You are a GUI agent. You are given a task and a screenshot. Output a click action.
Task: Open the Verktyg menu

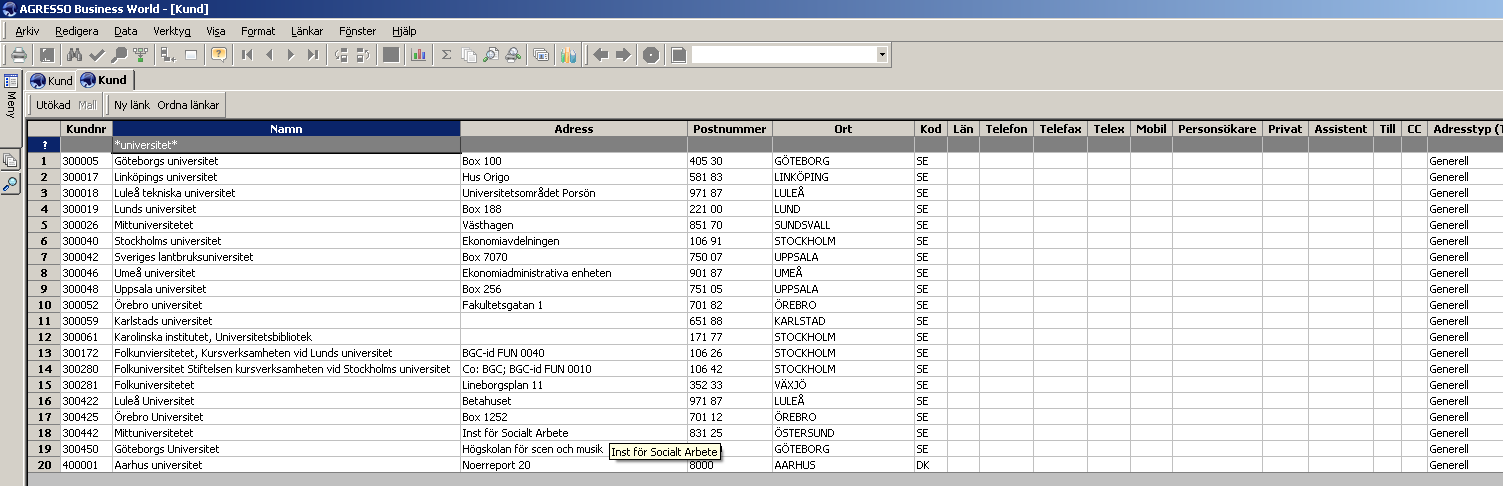(172, 31)
